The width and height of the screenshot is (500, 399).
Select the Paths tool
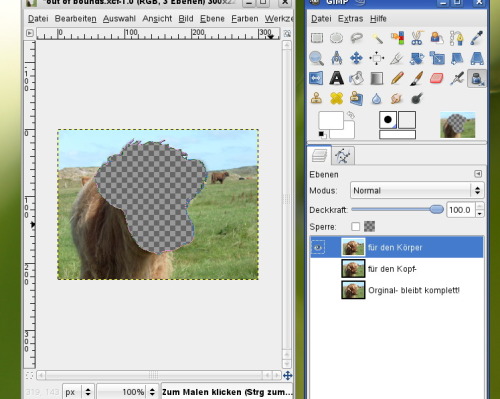pos(457,38)
